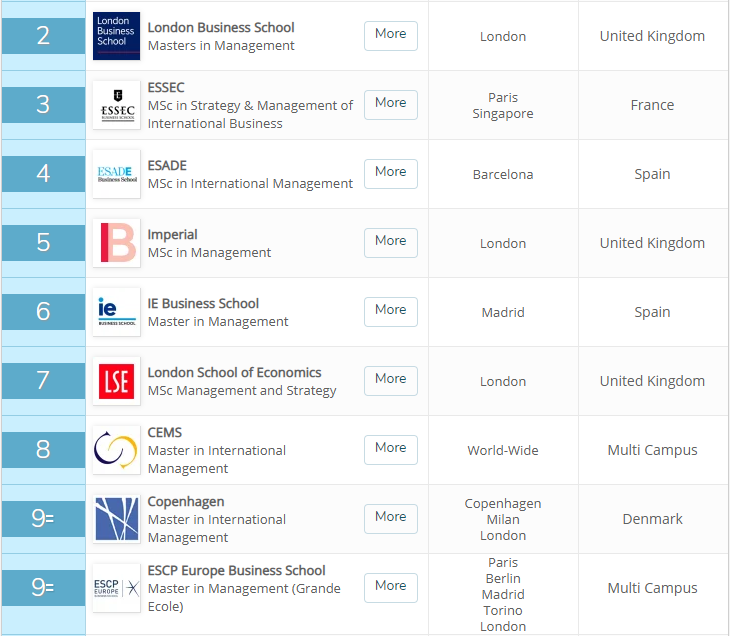Viewport: 730px width, 636px height.
Task: Click the Imperial B logo
Action: [116, 243]
